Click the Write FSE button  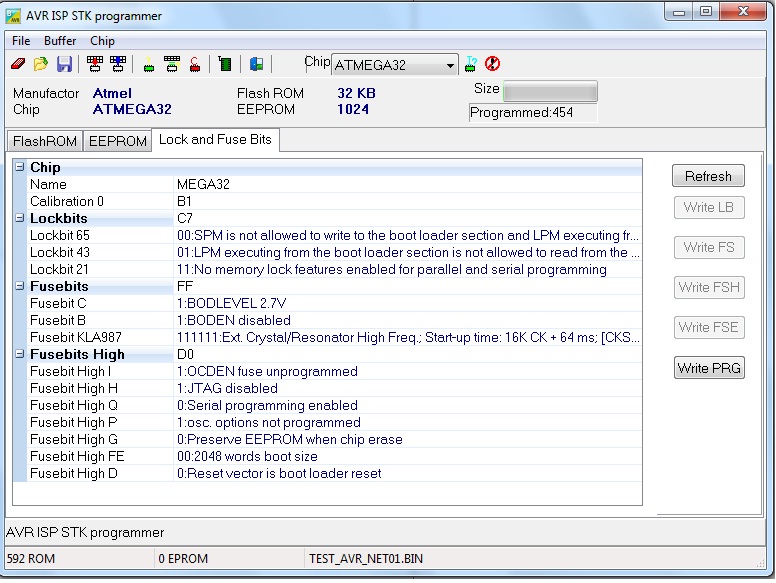pyautogui.click(x=709, y=328)
